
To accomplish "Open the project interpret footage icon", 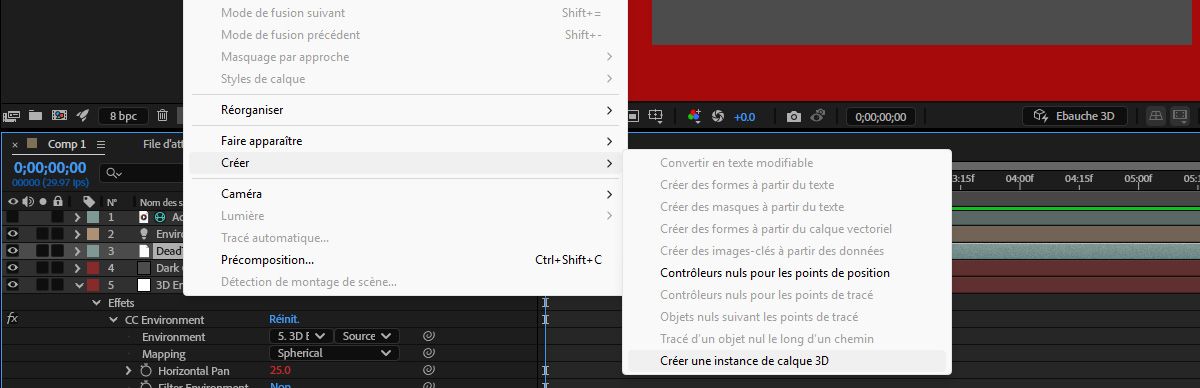I will click(12, 116).
